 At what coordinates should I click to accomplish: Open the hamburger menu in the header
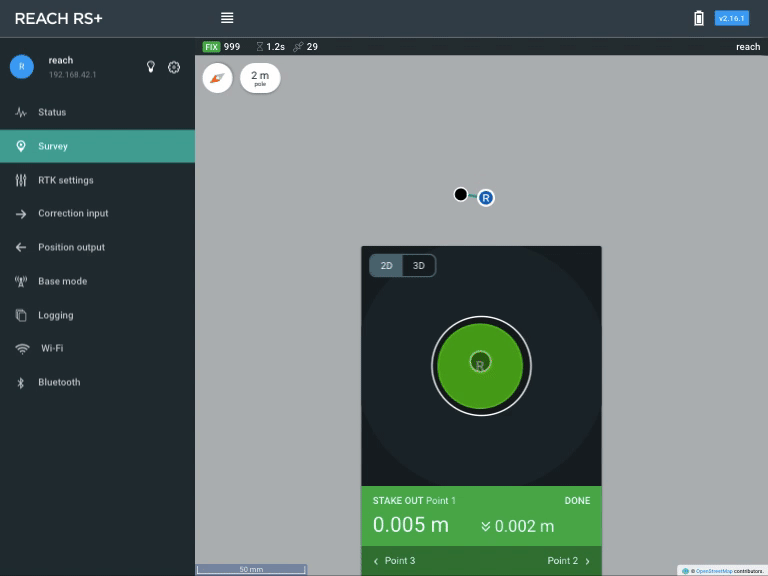point(227,18)
